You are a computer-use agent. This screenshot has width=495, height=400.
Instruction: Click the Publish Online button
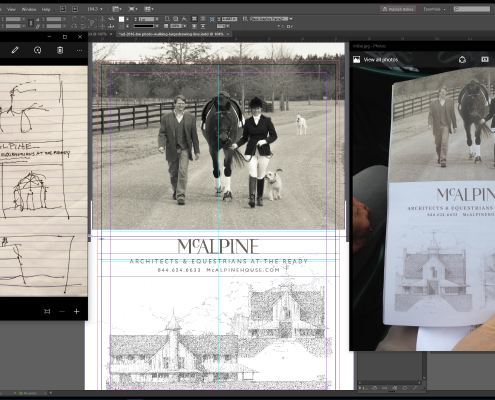pos(398,9)
